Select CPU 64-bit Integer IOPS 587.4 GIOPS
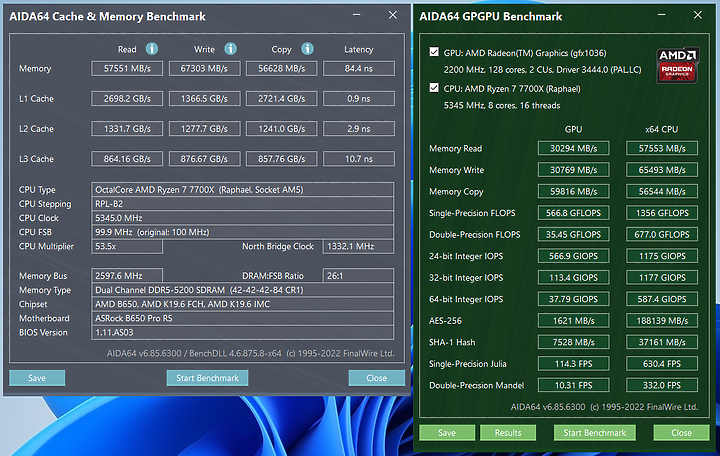This screenshot has height=456, width=720. (x=662, y=299)
